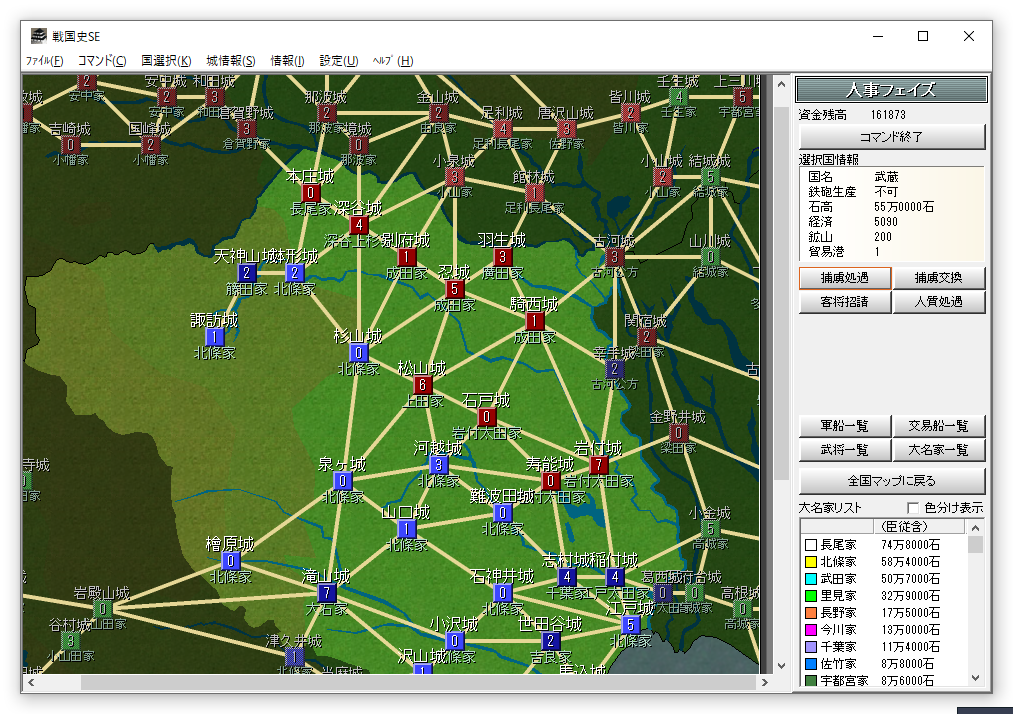This screenshot has height=714, width=1013.
Task: Click the 滝山城 castle marker
Action: 327,594
